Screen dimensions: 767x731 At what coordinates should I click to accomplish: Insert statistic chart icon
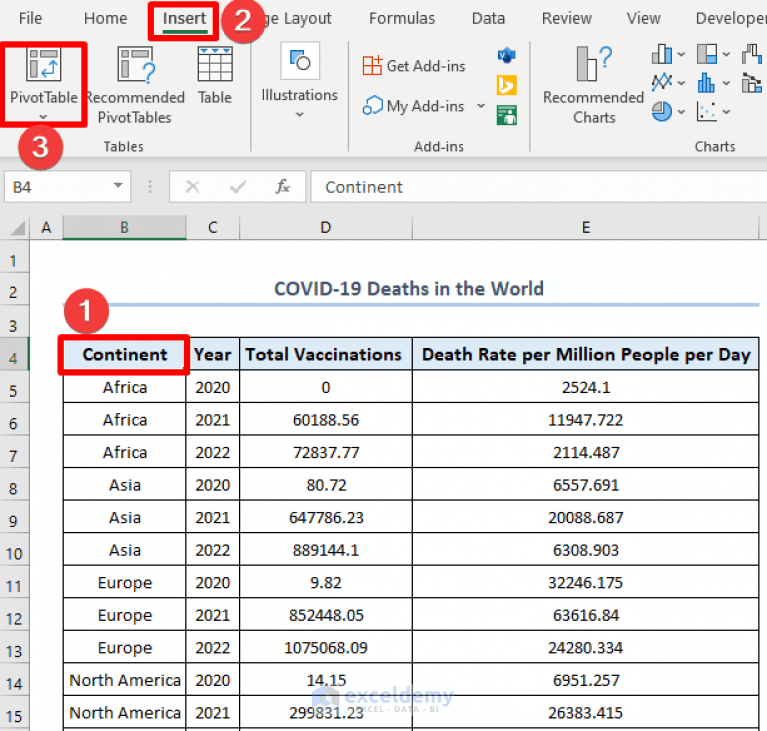[707, 82]
